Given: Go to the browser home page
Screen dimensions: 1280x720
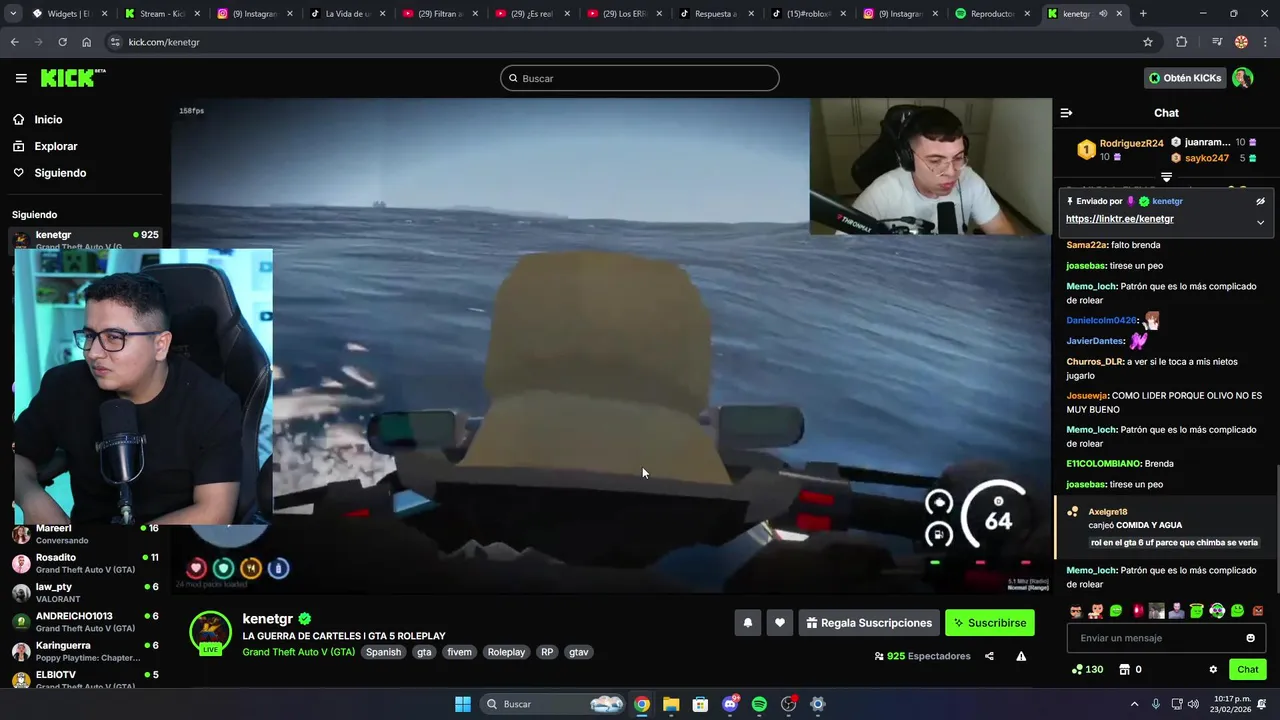Looking at the screenshot, I should click(86, 42).
